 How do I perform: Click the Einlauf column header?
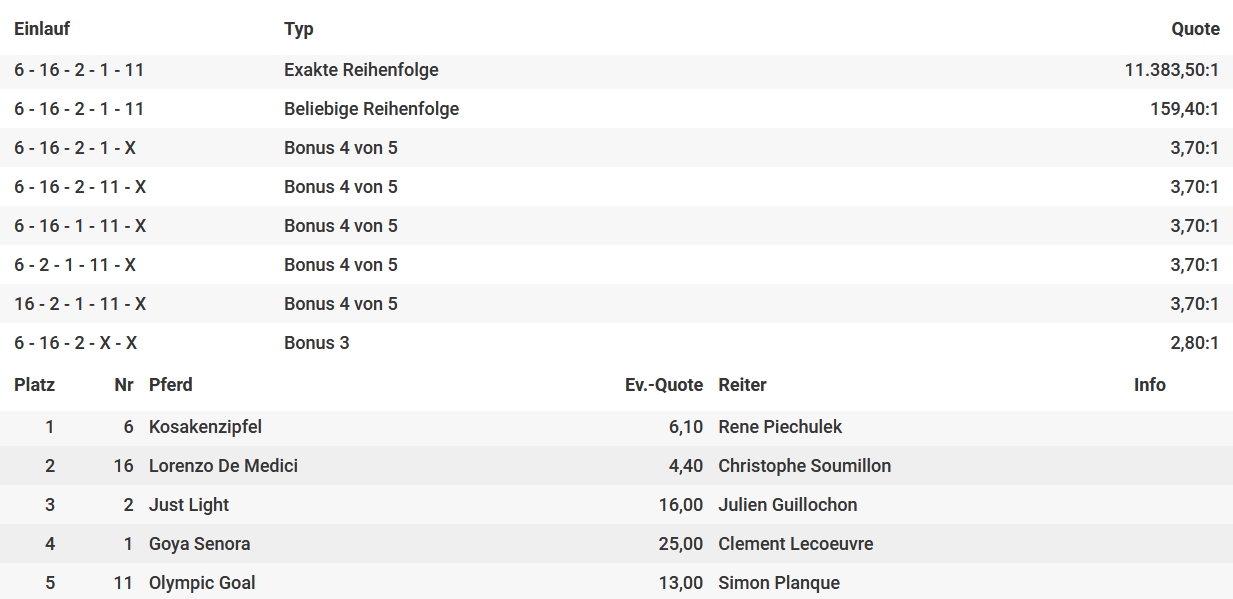click(42, 29)
